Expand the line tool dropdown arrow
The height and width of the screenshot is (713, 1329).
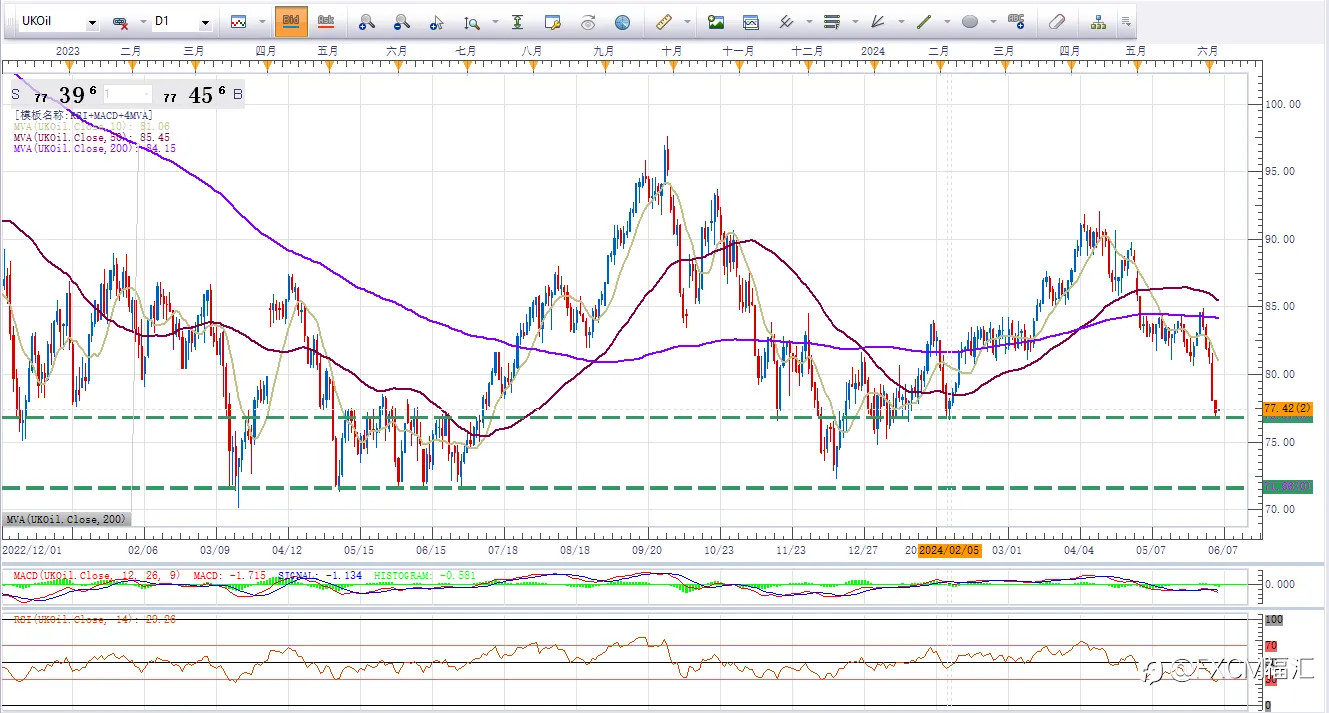947,21
